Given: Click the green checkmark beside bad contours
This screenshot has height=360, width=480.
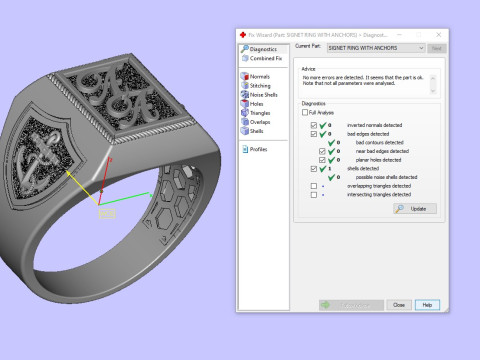Looking at the screenshot, I should [331, 143].
